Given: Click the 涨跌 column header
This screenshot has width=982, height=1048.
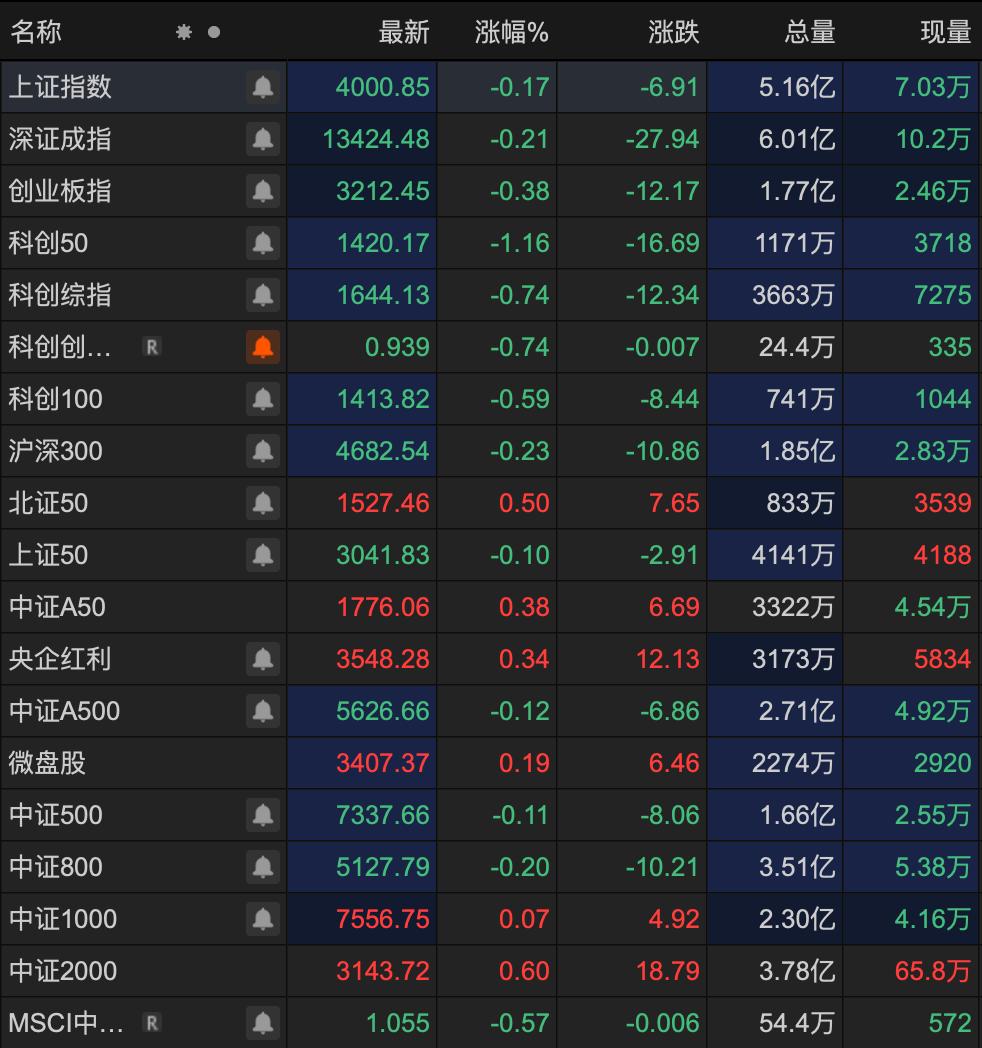Looking at the screenshot, I should point(674,32).
